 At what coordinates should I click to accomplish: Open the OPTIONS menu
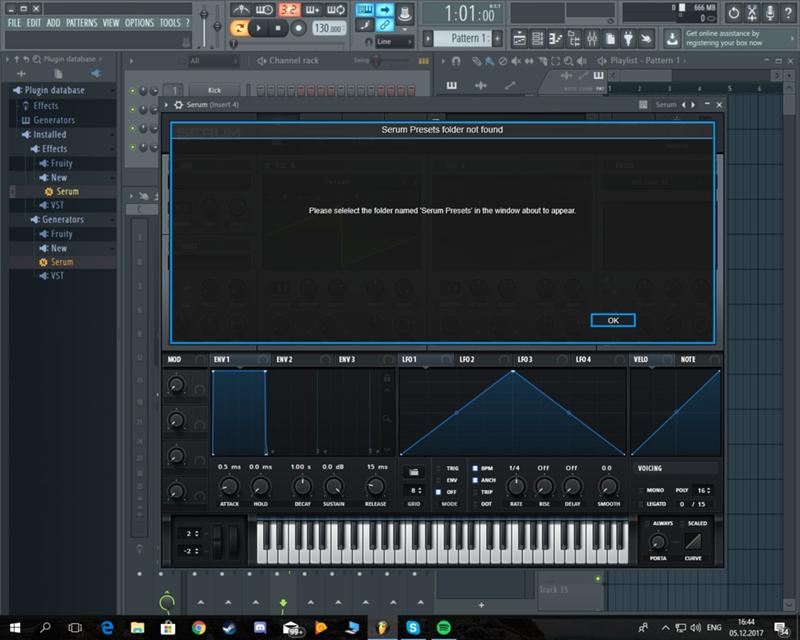[139, 23]
